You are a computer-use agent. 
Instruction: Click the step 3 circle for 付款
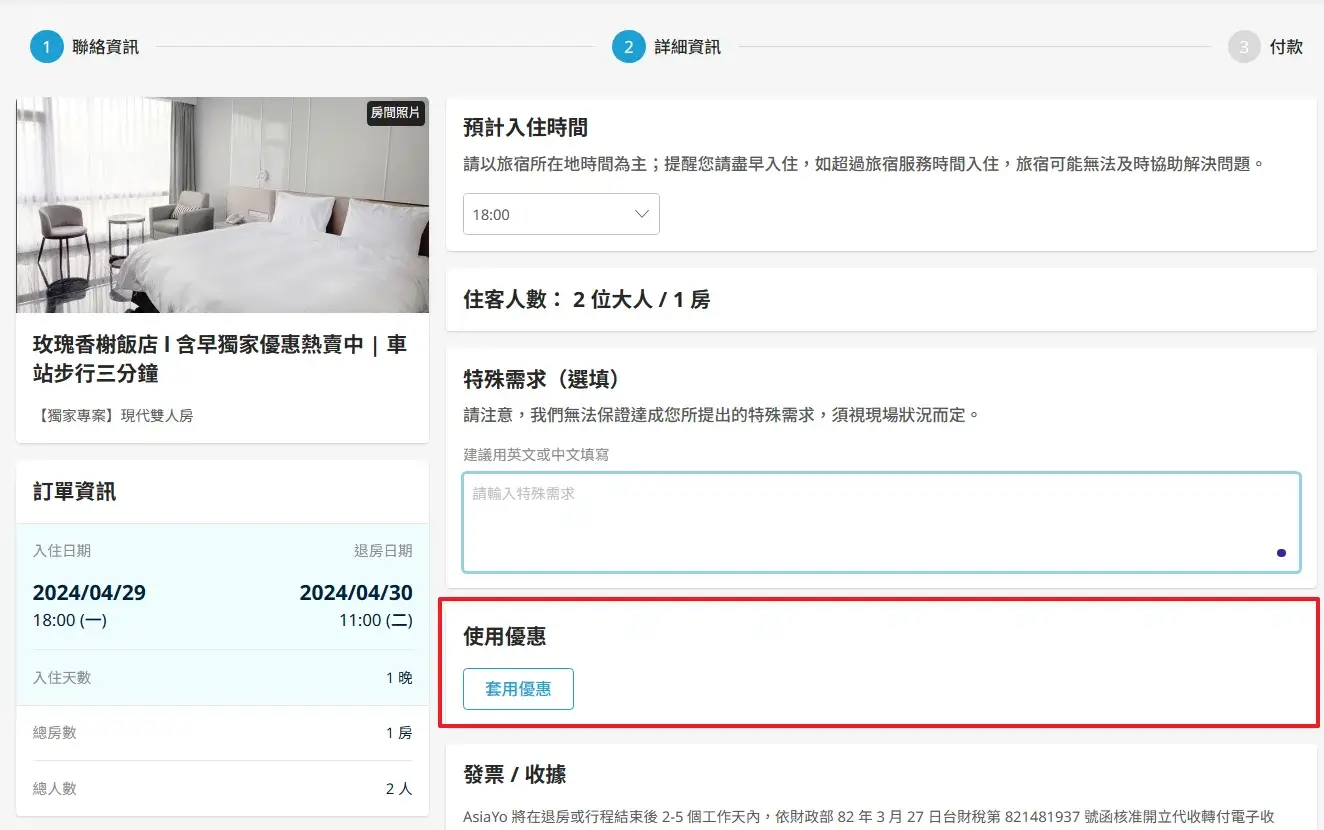pos(1243,47)
